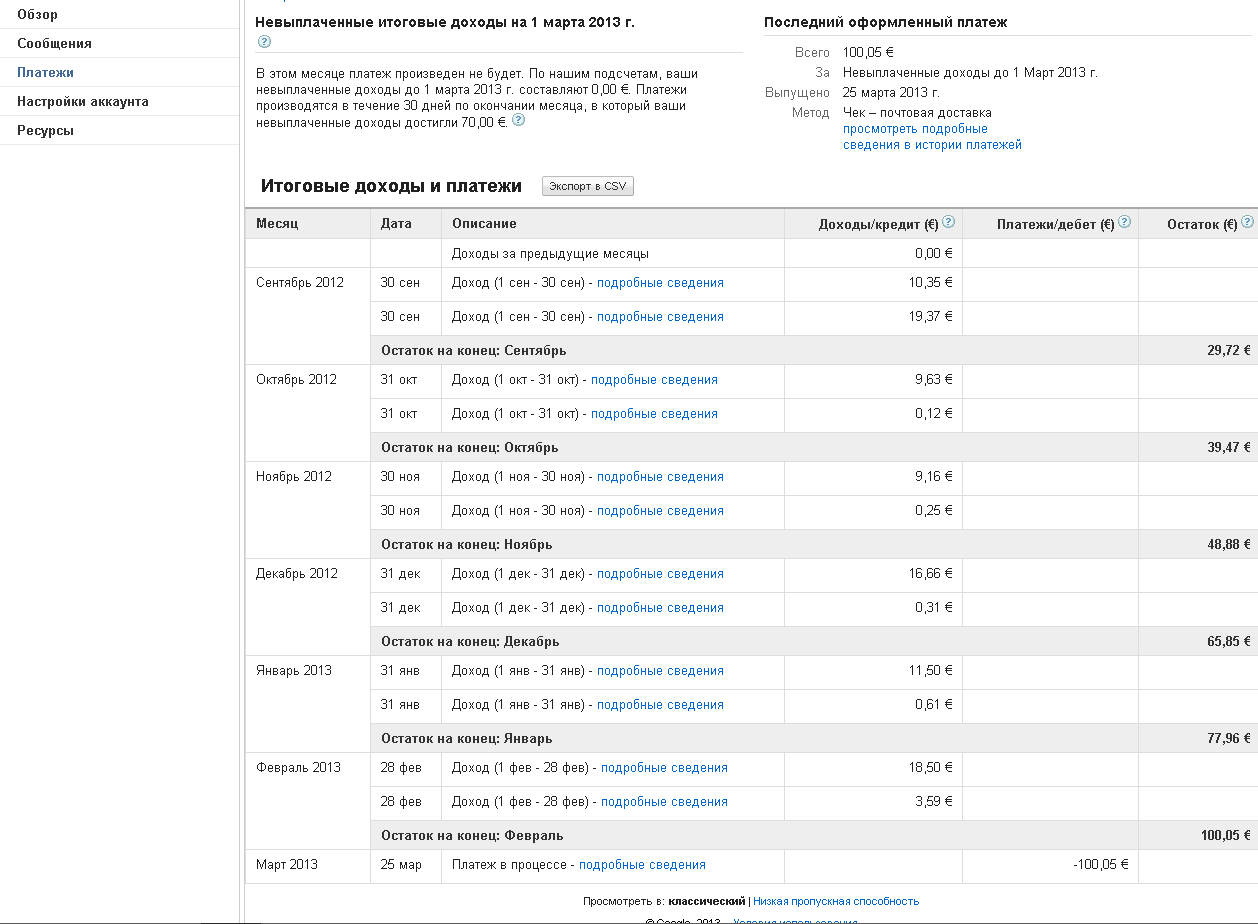The height and width of the screenshot is (924, 1258).
Task: Open payment history details link
Action: (932, 136)
